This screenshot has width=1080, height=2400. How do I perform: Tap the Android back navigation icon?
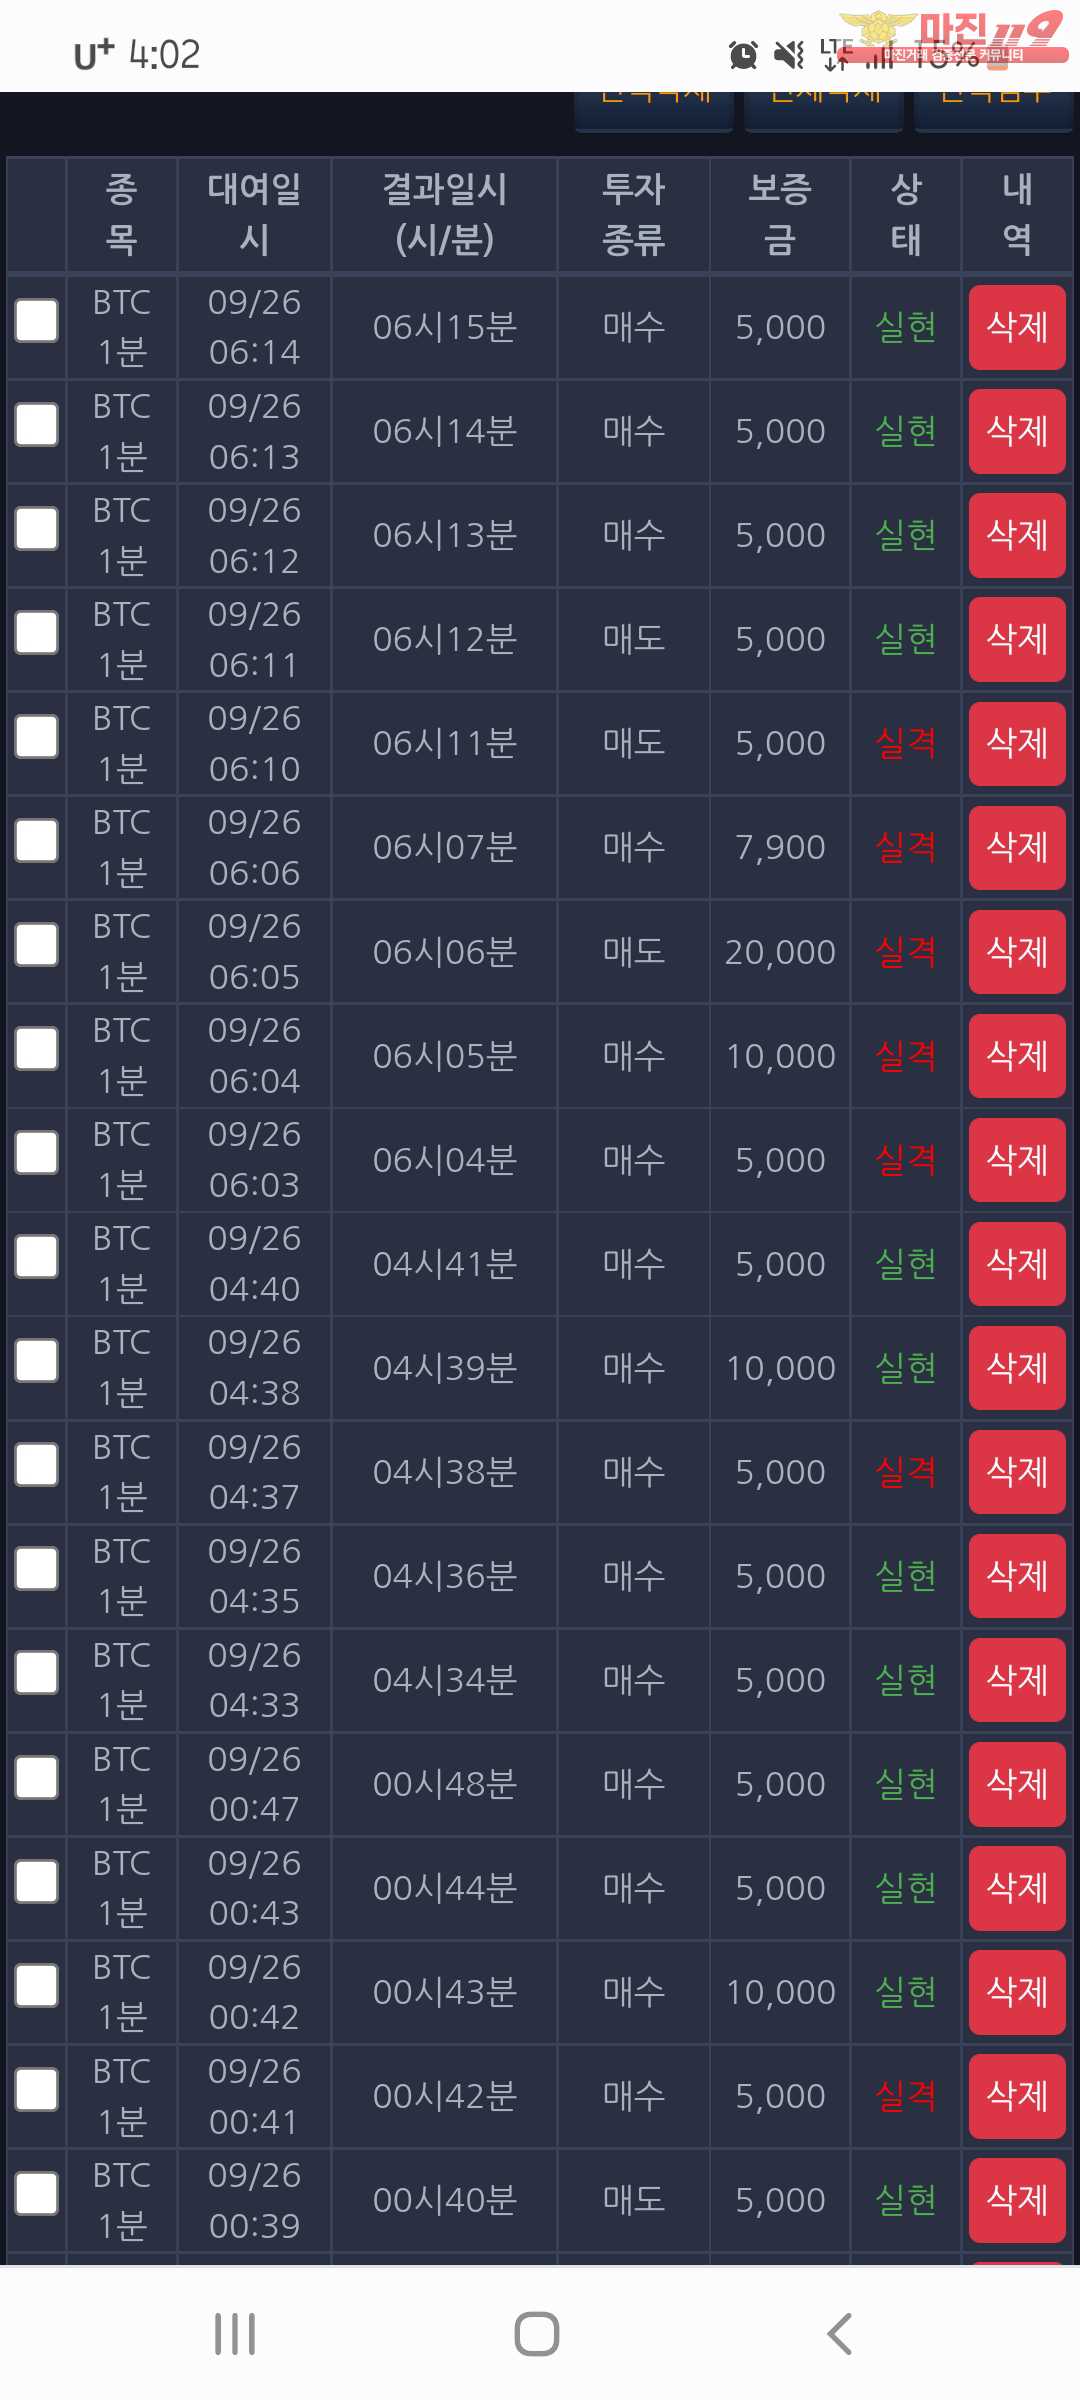coord(839,2334)
